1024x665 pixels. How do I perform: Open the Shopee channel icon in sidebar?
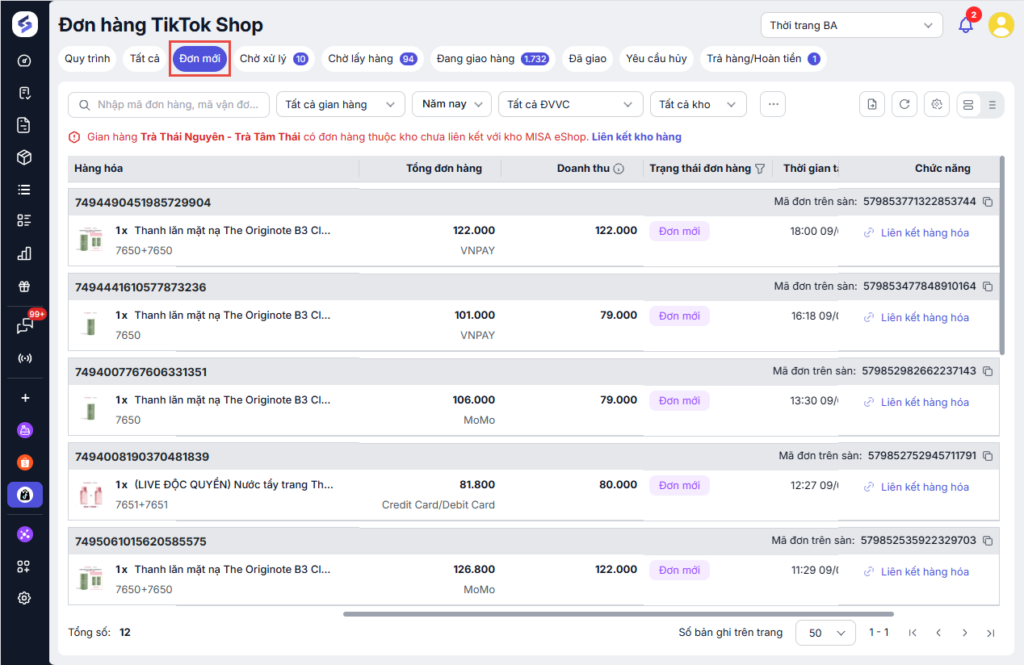(x=25, y=463)
